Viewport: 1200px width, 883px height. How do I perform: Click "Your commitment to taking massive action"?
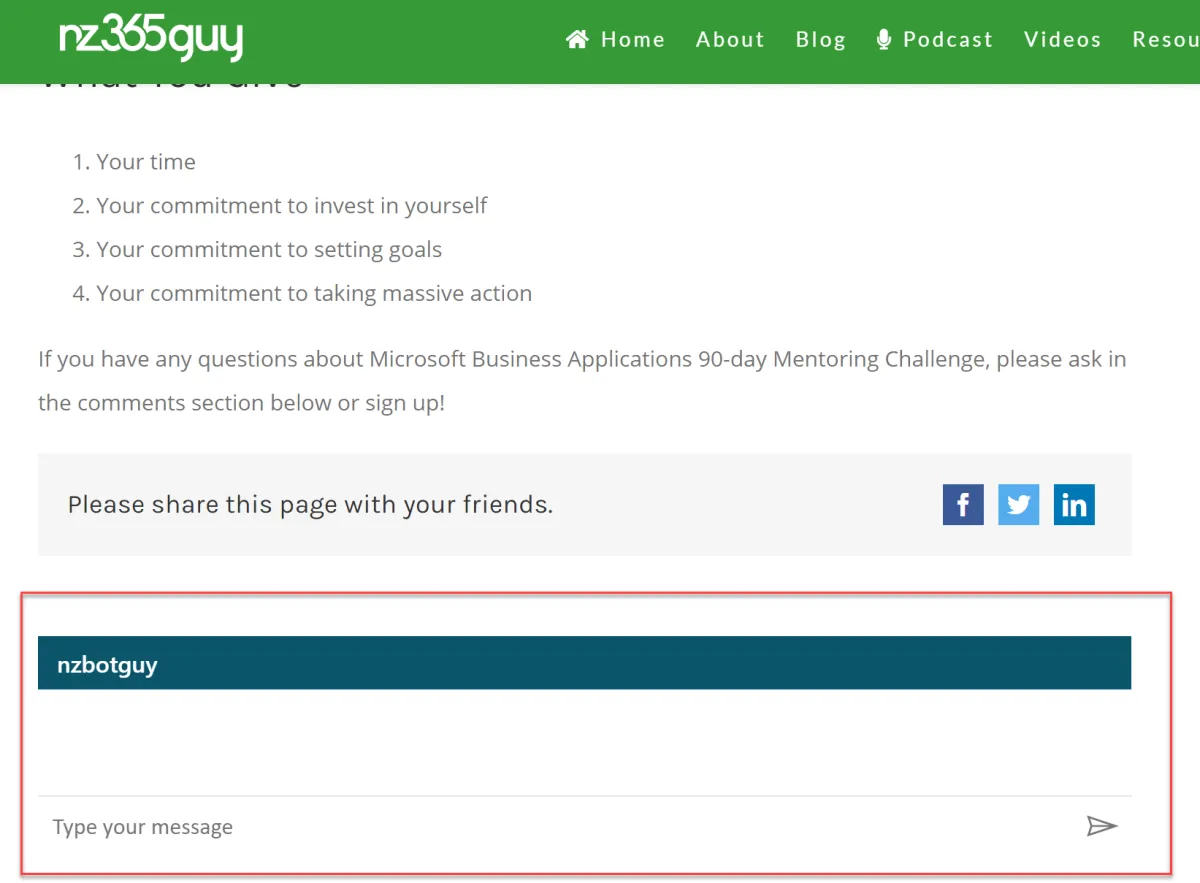coord(314,294)
